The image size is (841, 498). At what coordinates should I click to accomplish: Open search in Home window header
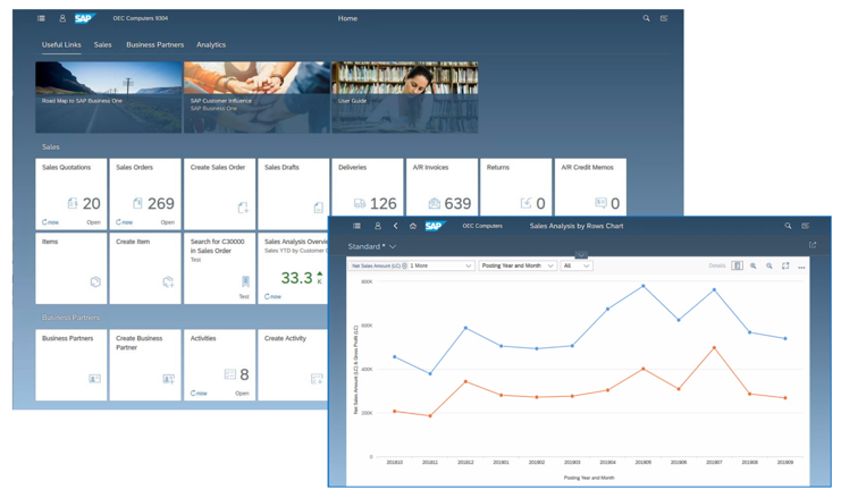(646, 18)
